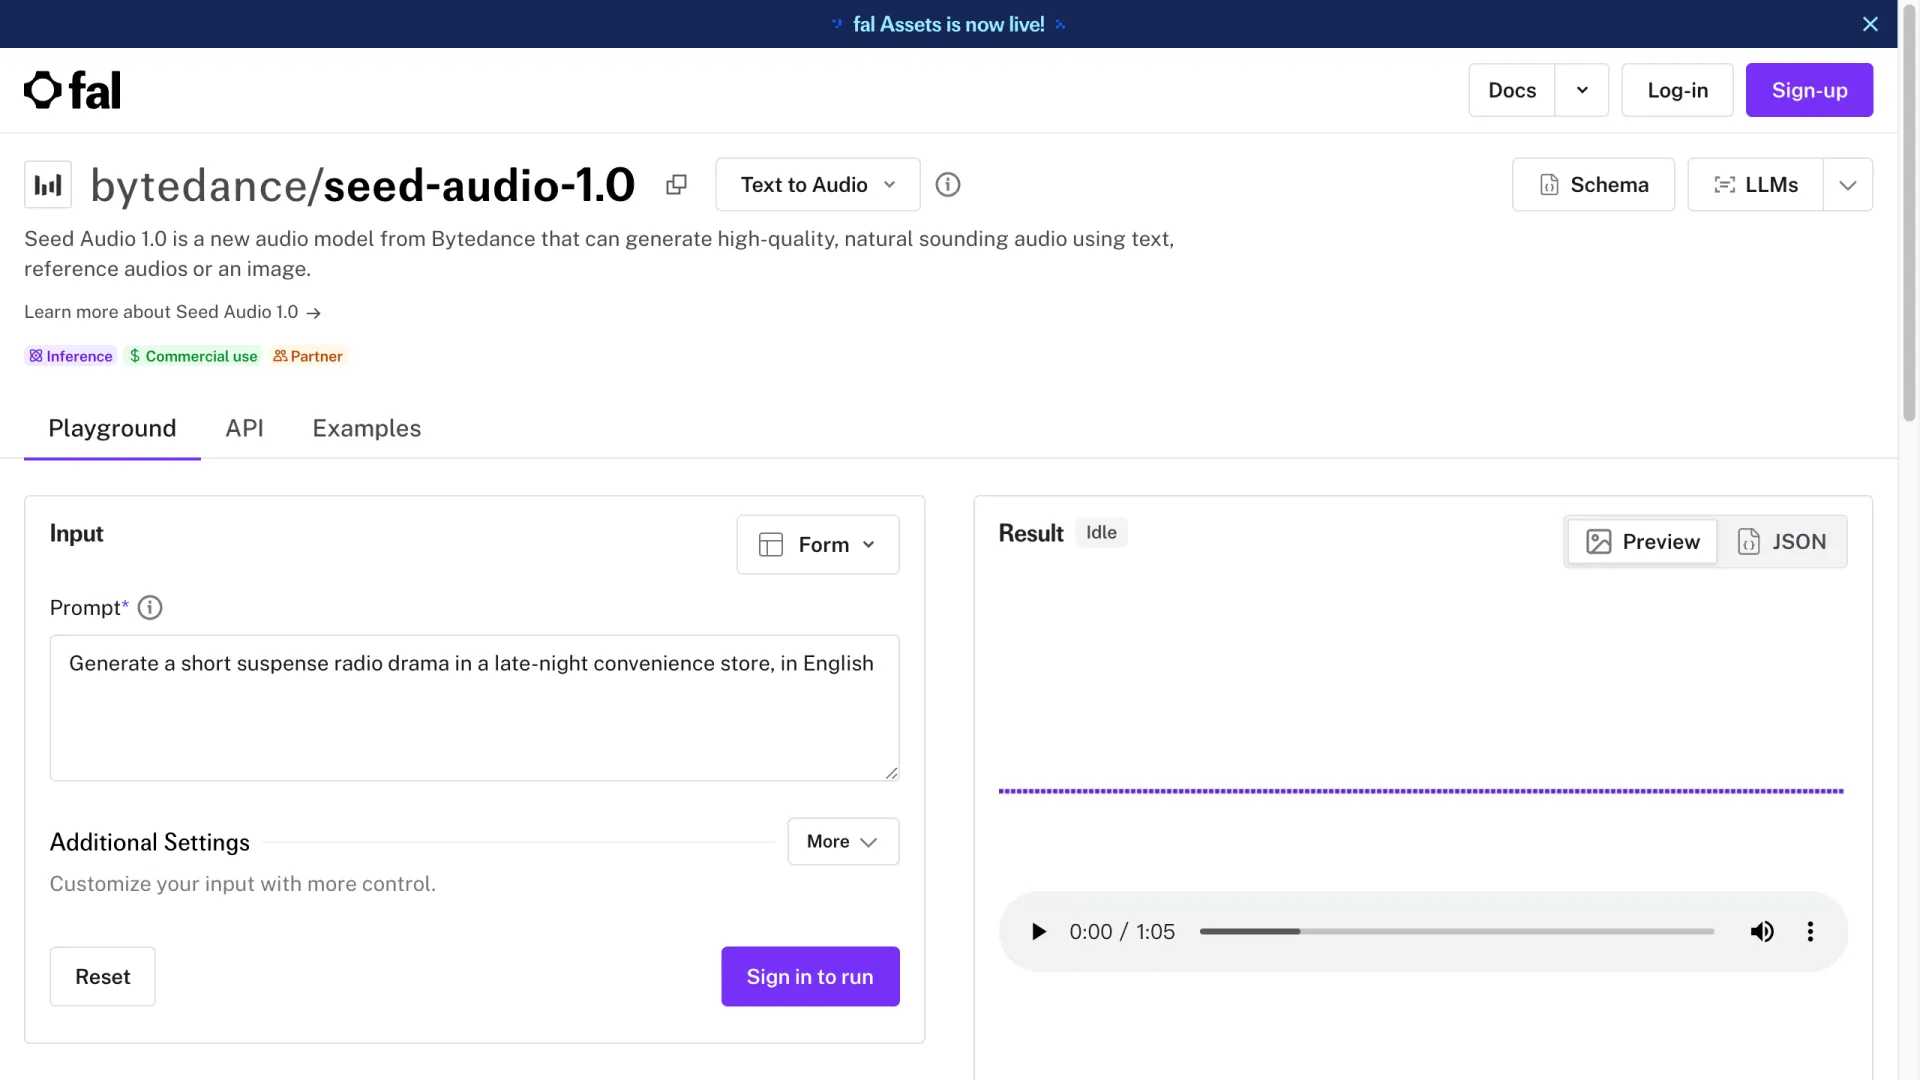Click fal Assets is now live link
This screenshot has height=1080, width=1920.
pyautogui.click(x=948, y=24)
